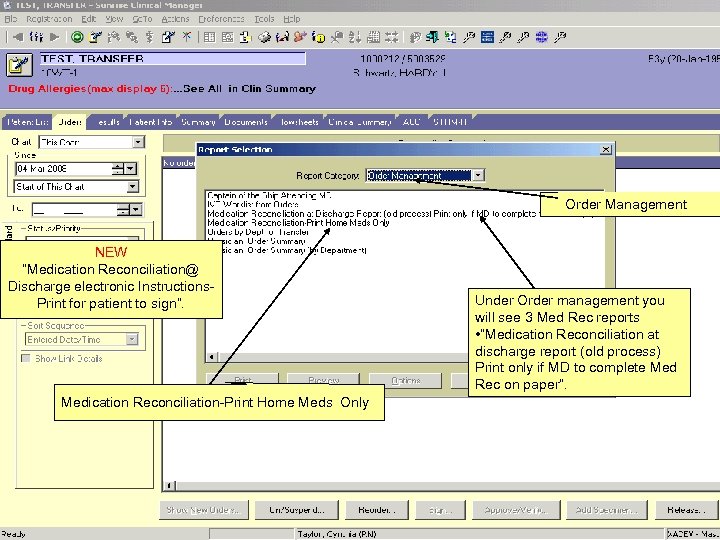Image resolution: width=720 pixels, height=540 pixels.
Task: Click the orange person toolbar icon
Action: coord(300,37)
